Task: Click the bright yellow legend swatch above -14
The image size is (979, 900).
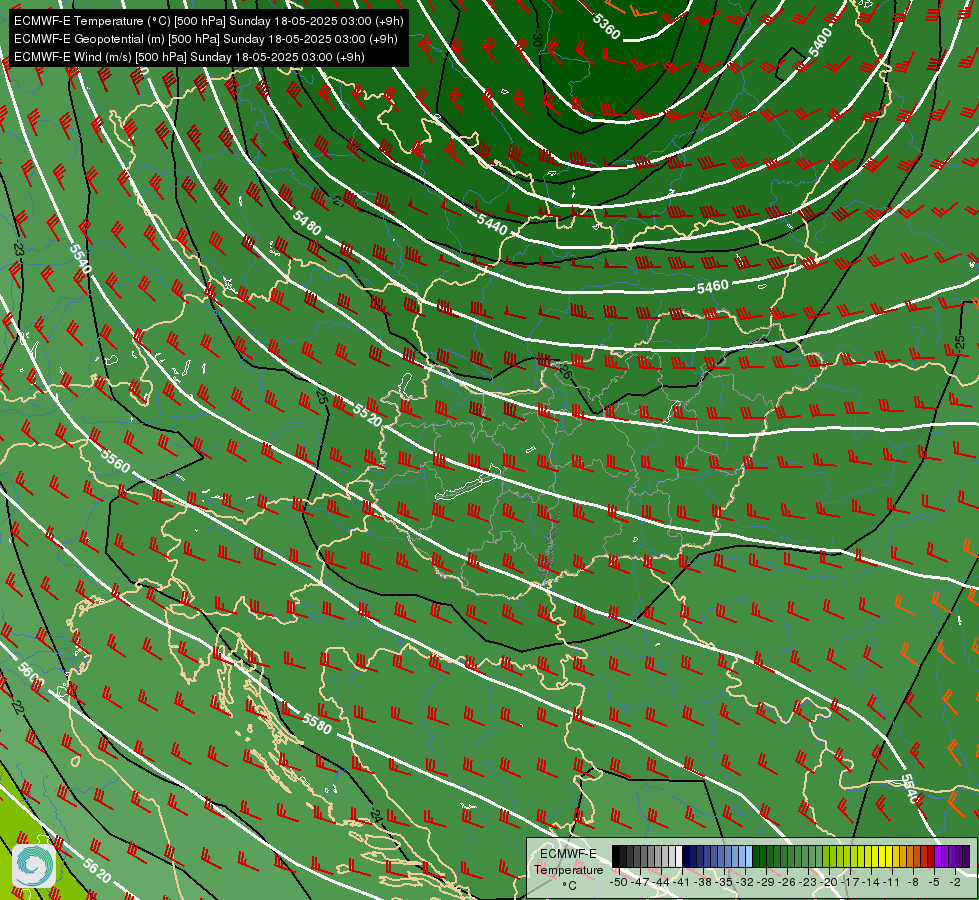Action: coord(876,856)
